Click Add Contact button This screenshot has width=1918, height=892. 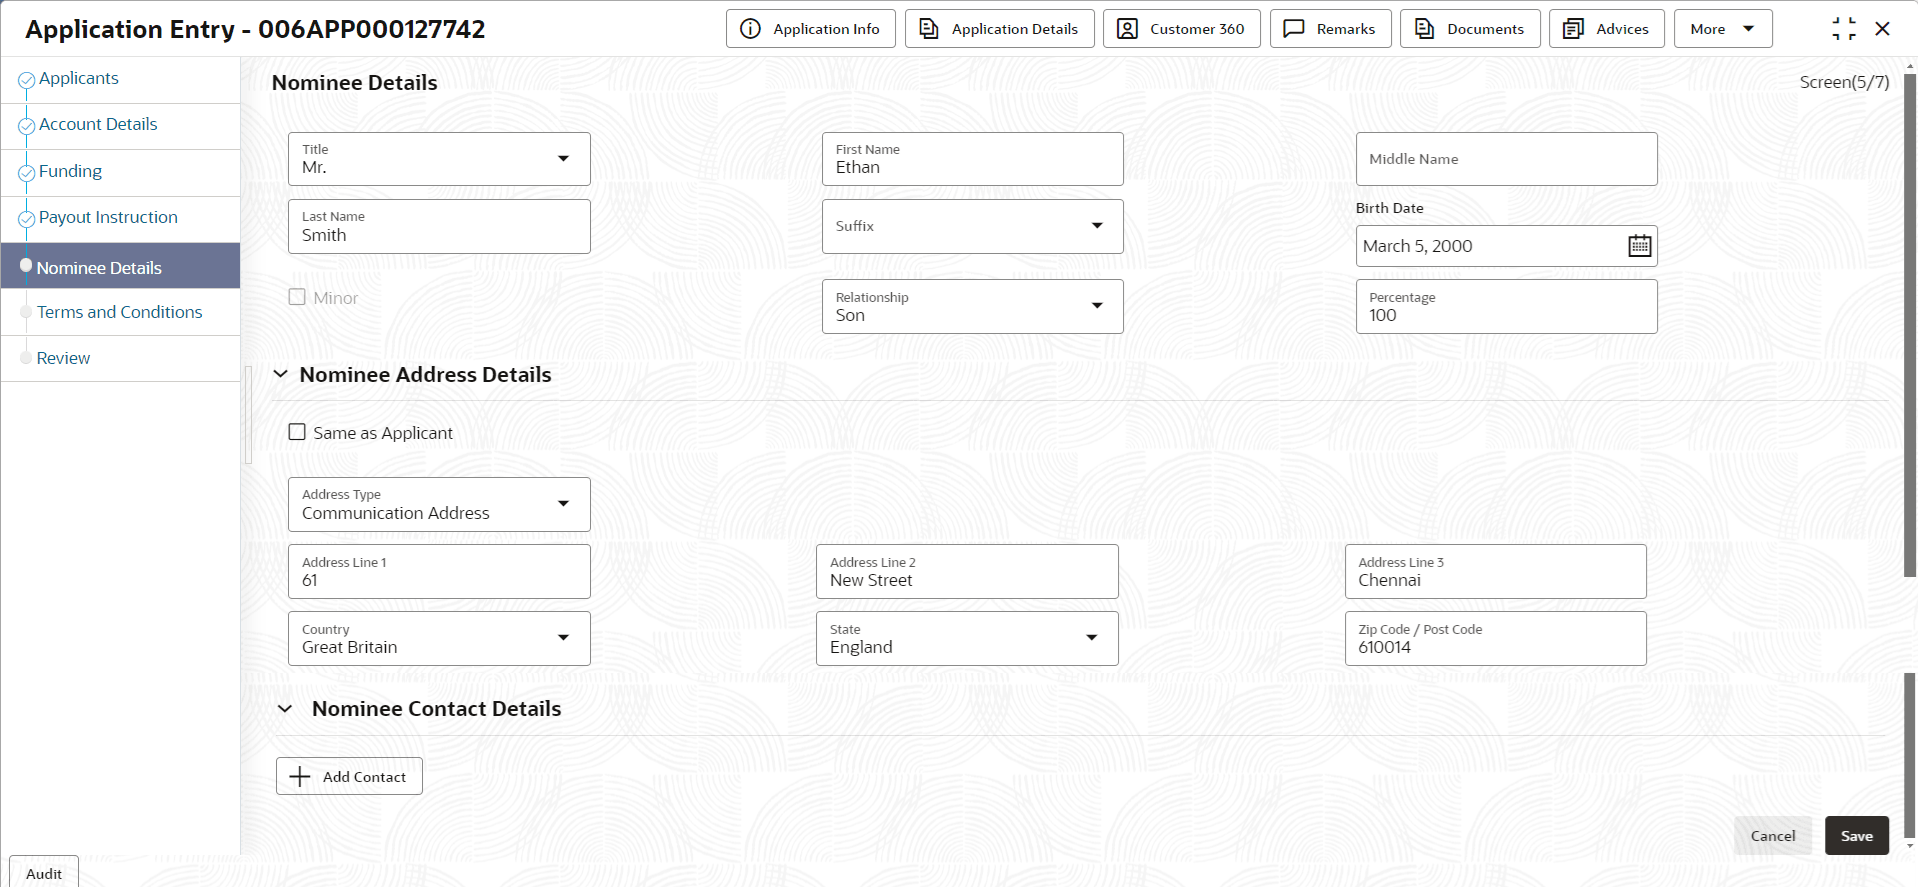pos(349,776)
